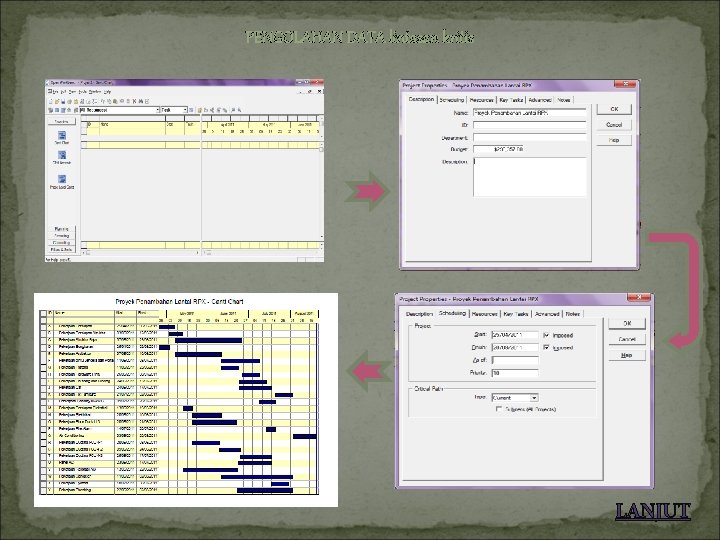Select Advanced tab in the Critical Path dialog

pyautogui.click(x=547, y=314)
